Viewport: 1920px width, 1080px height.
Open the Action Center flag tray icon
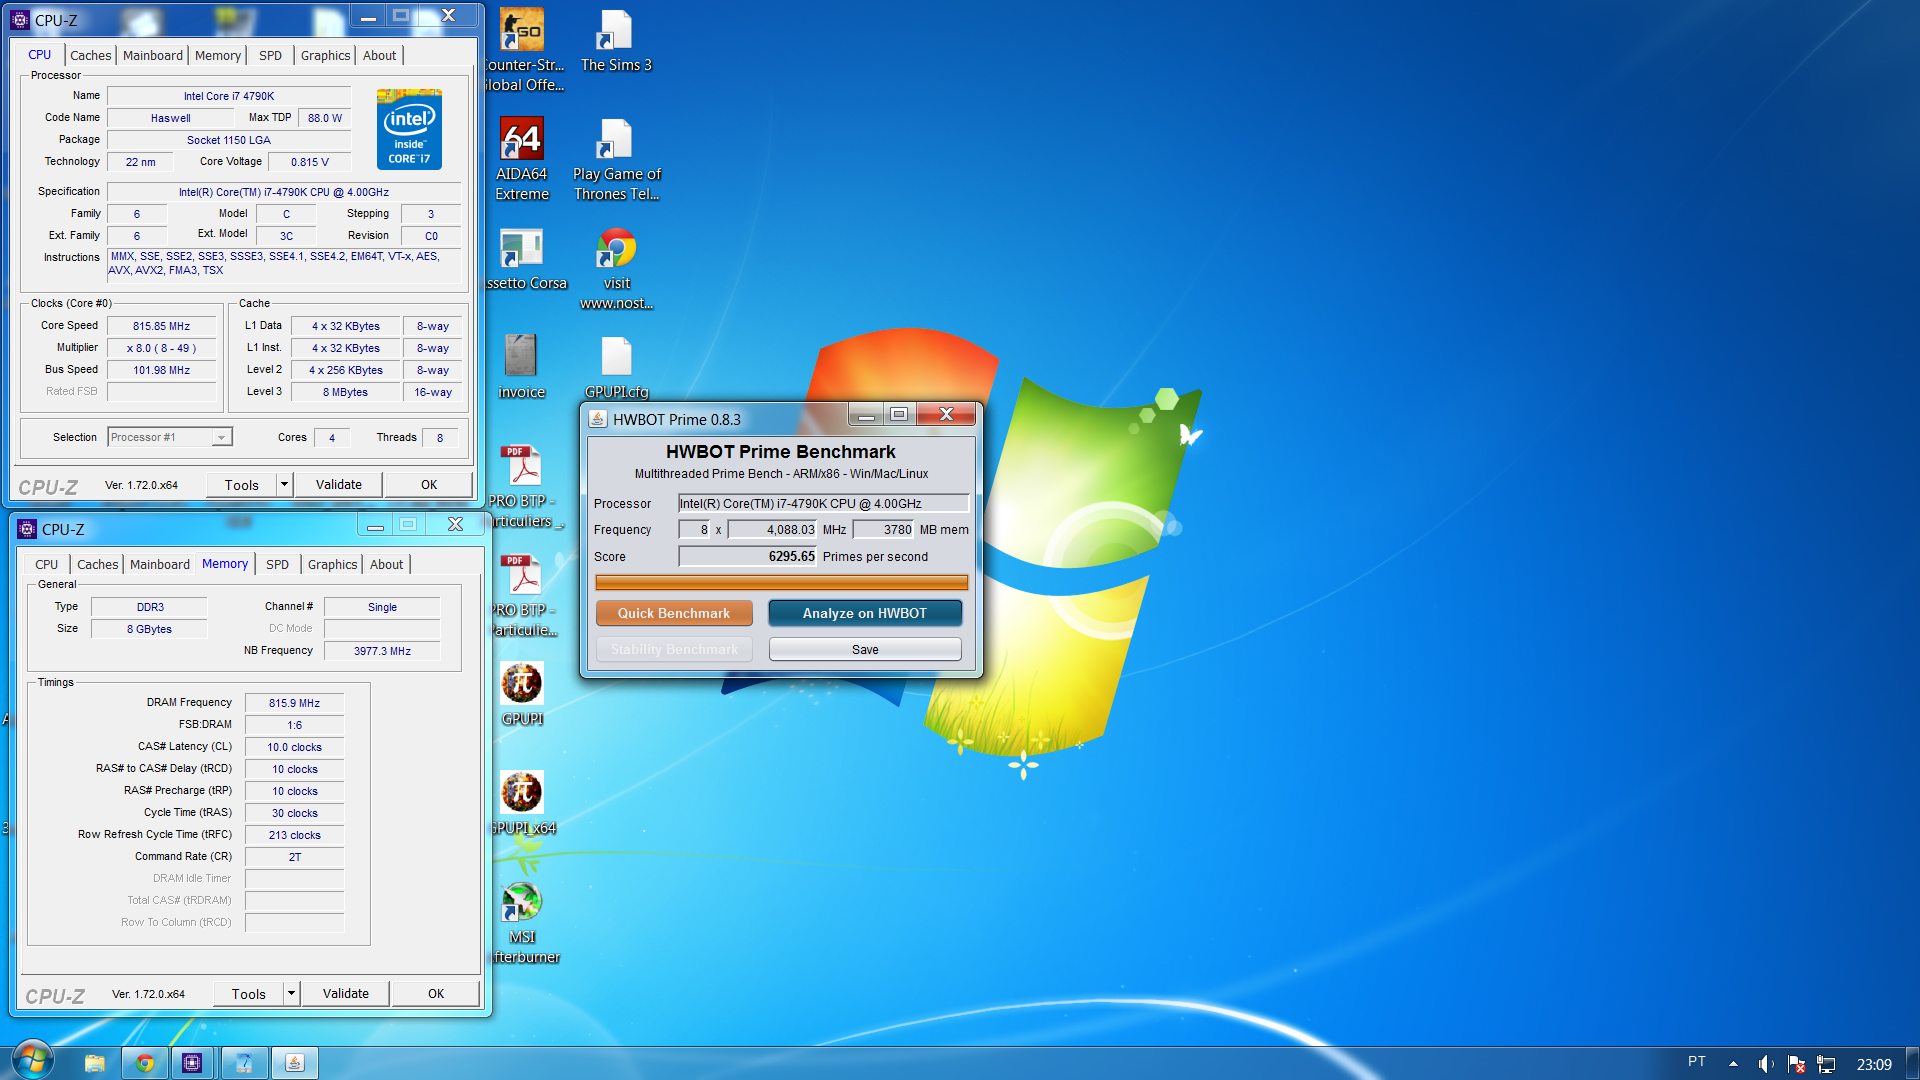tap(1796, 1064)
